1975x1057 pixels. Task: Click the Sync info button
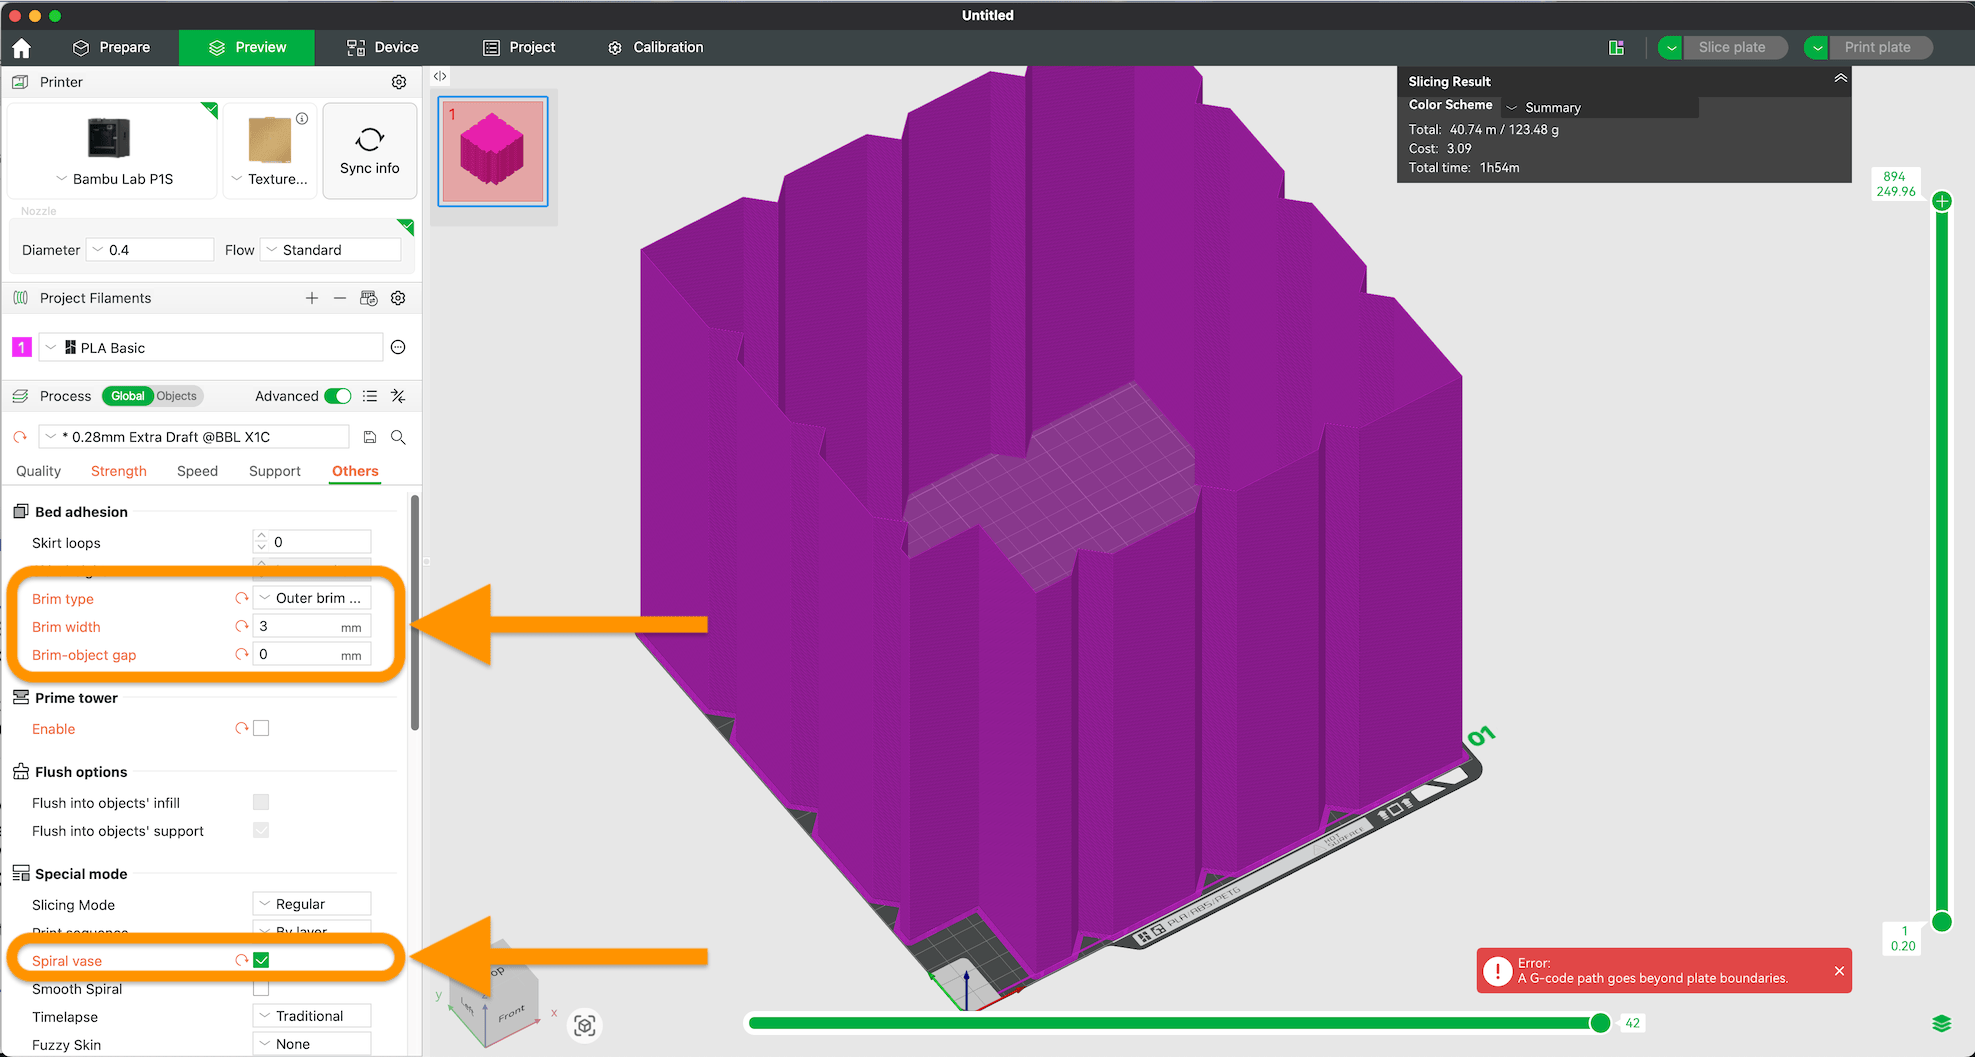coord(369,151)
